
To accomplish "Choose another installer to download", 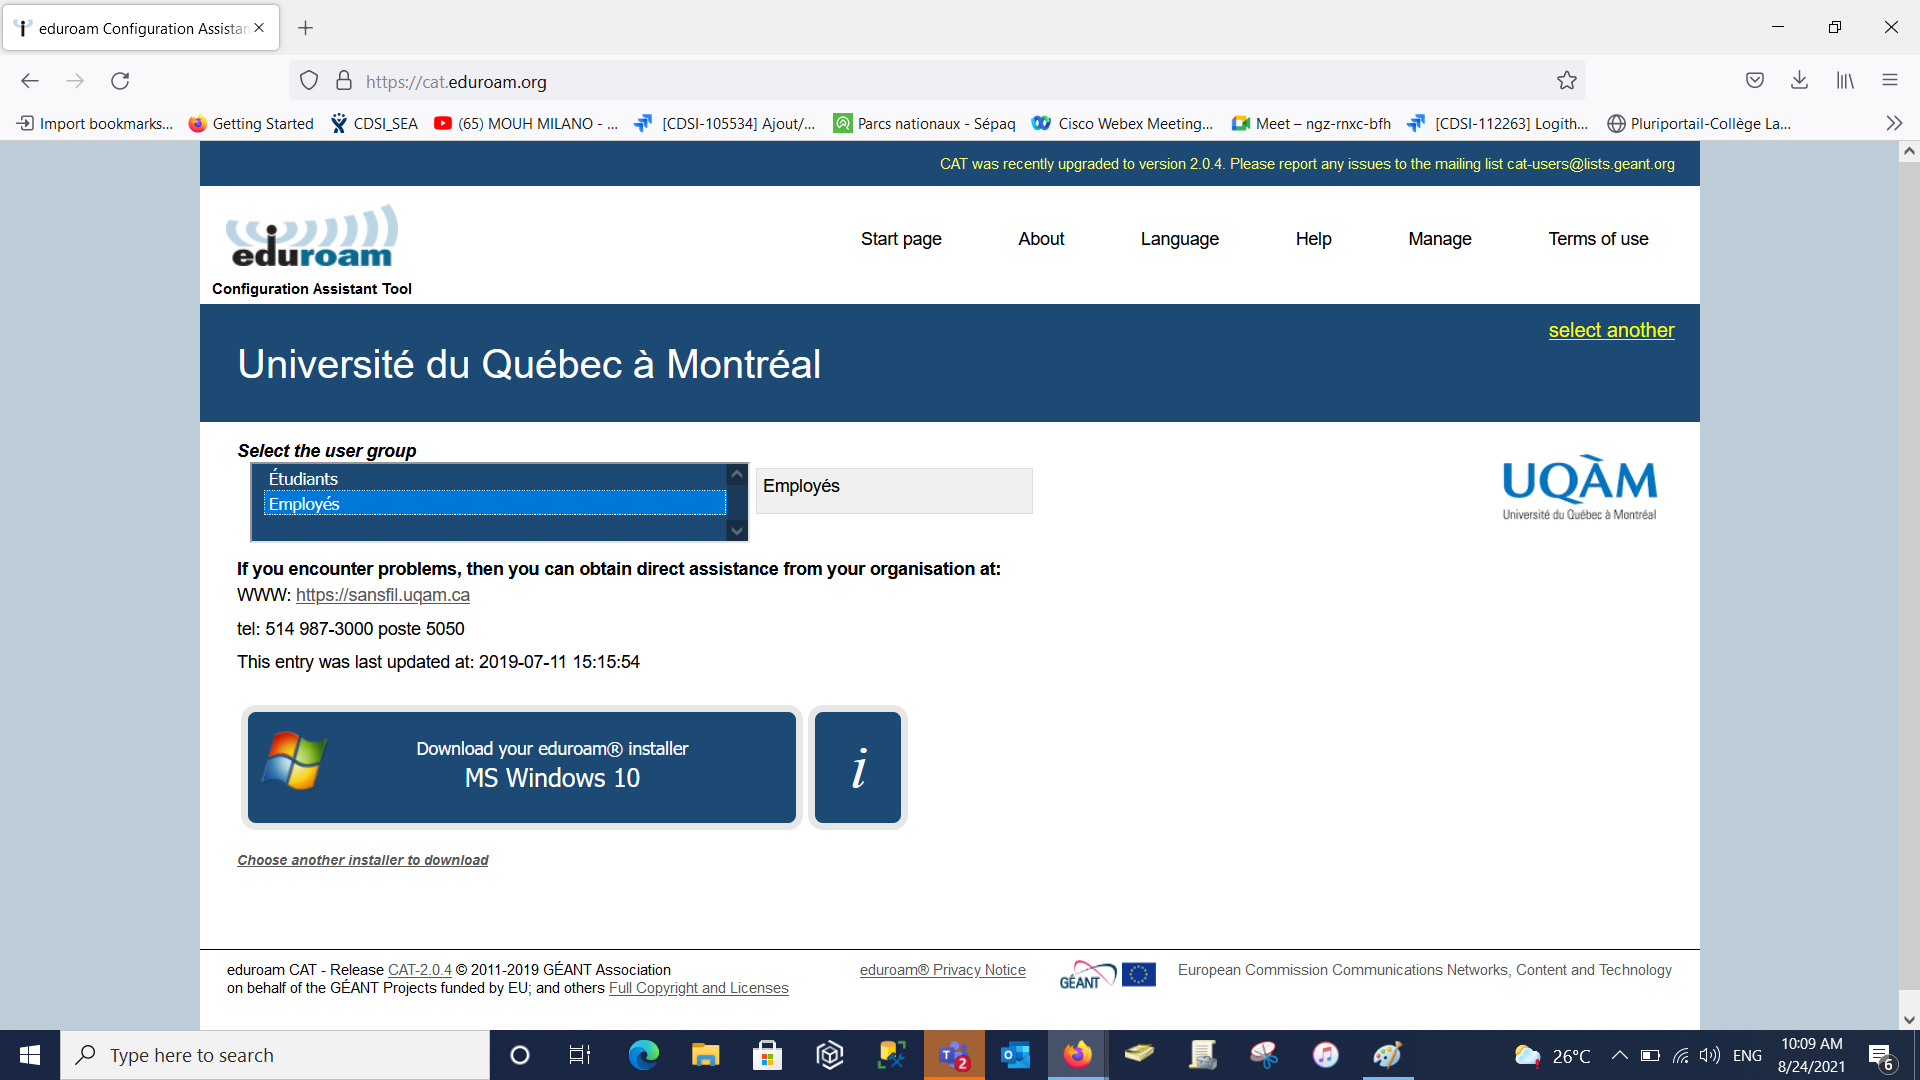I will click(363, 860).
